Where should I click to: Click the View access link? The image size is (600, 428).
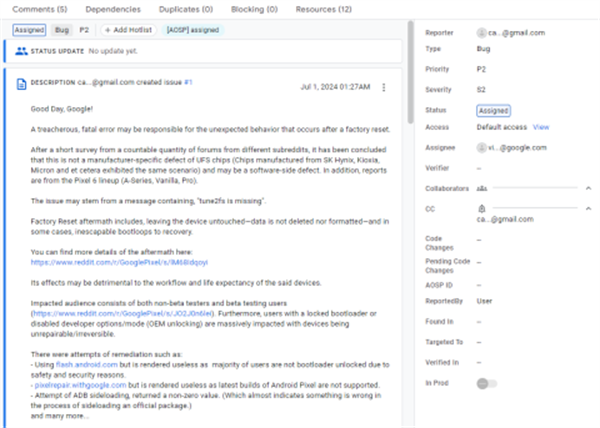tap(541, 127)
